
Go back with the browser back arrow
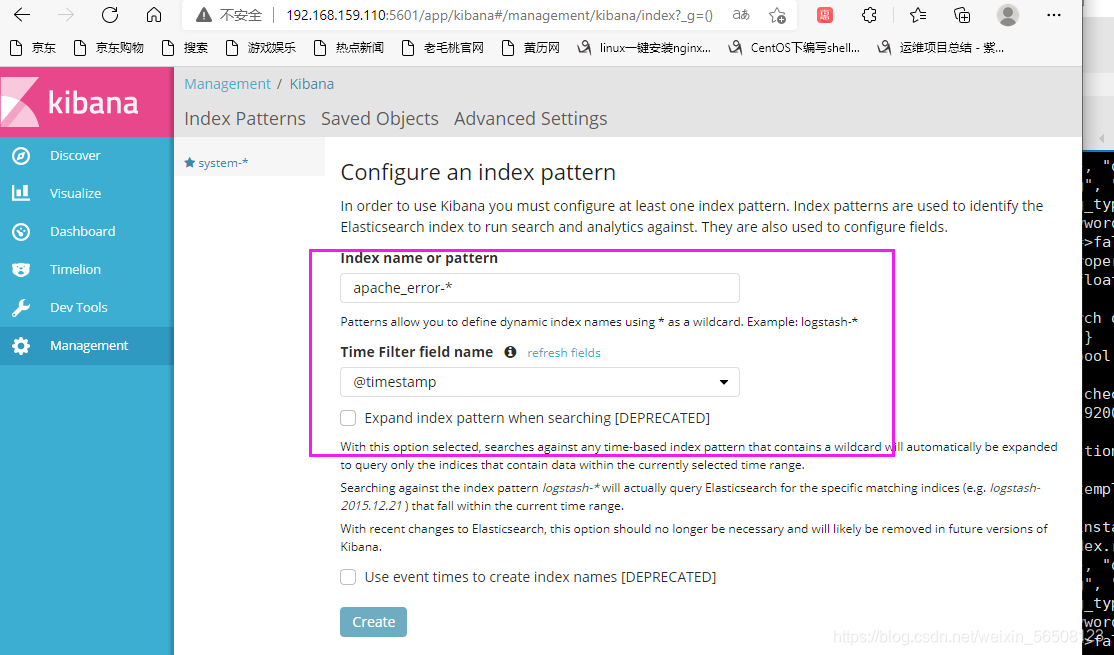(22, 15)
